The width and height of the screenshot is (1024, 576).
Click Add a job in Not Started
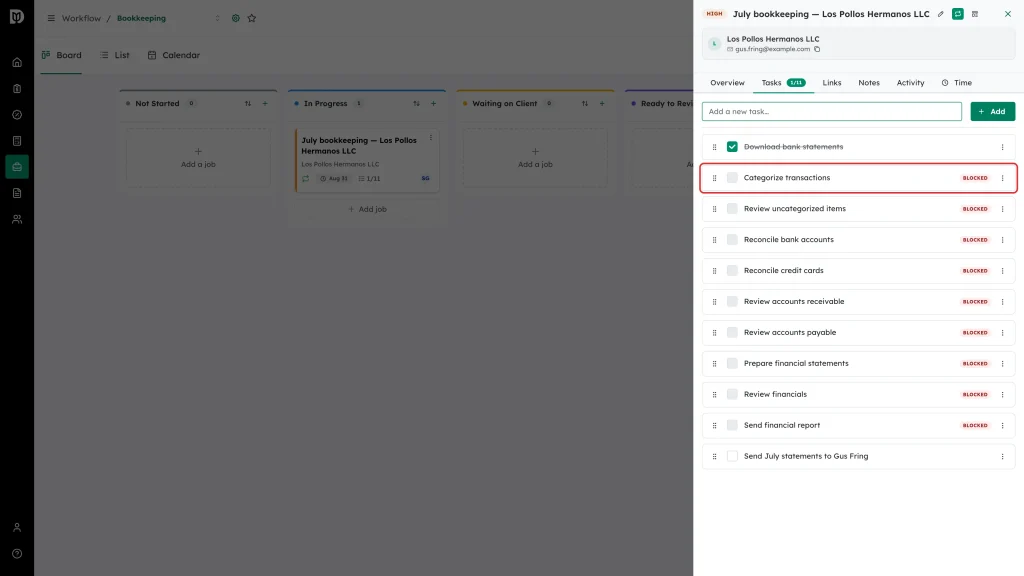pos(198,157)
